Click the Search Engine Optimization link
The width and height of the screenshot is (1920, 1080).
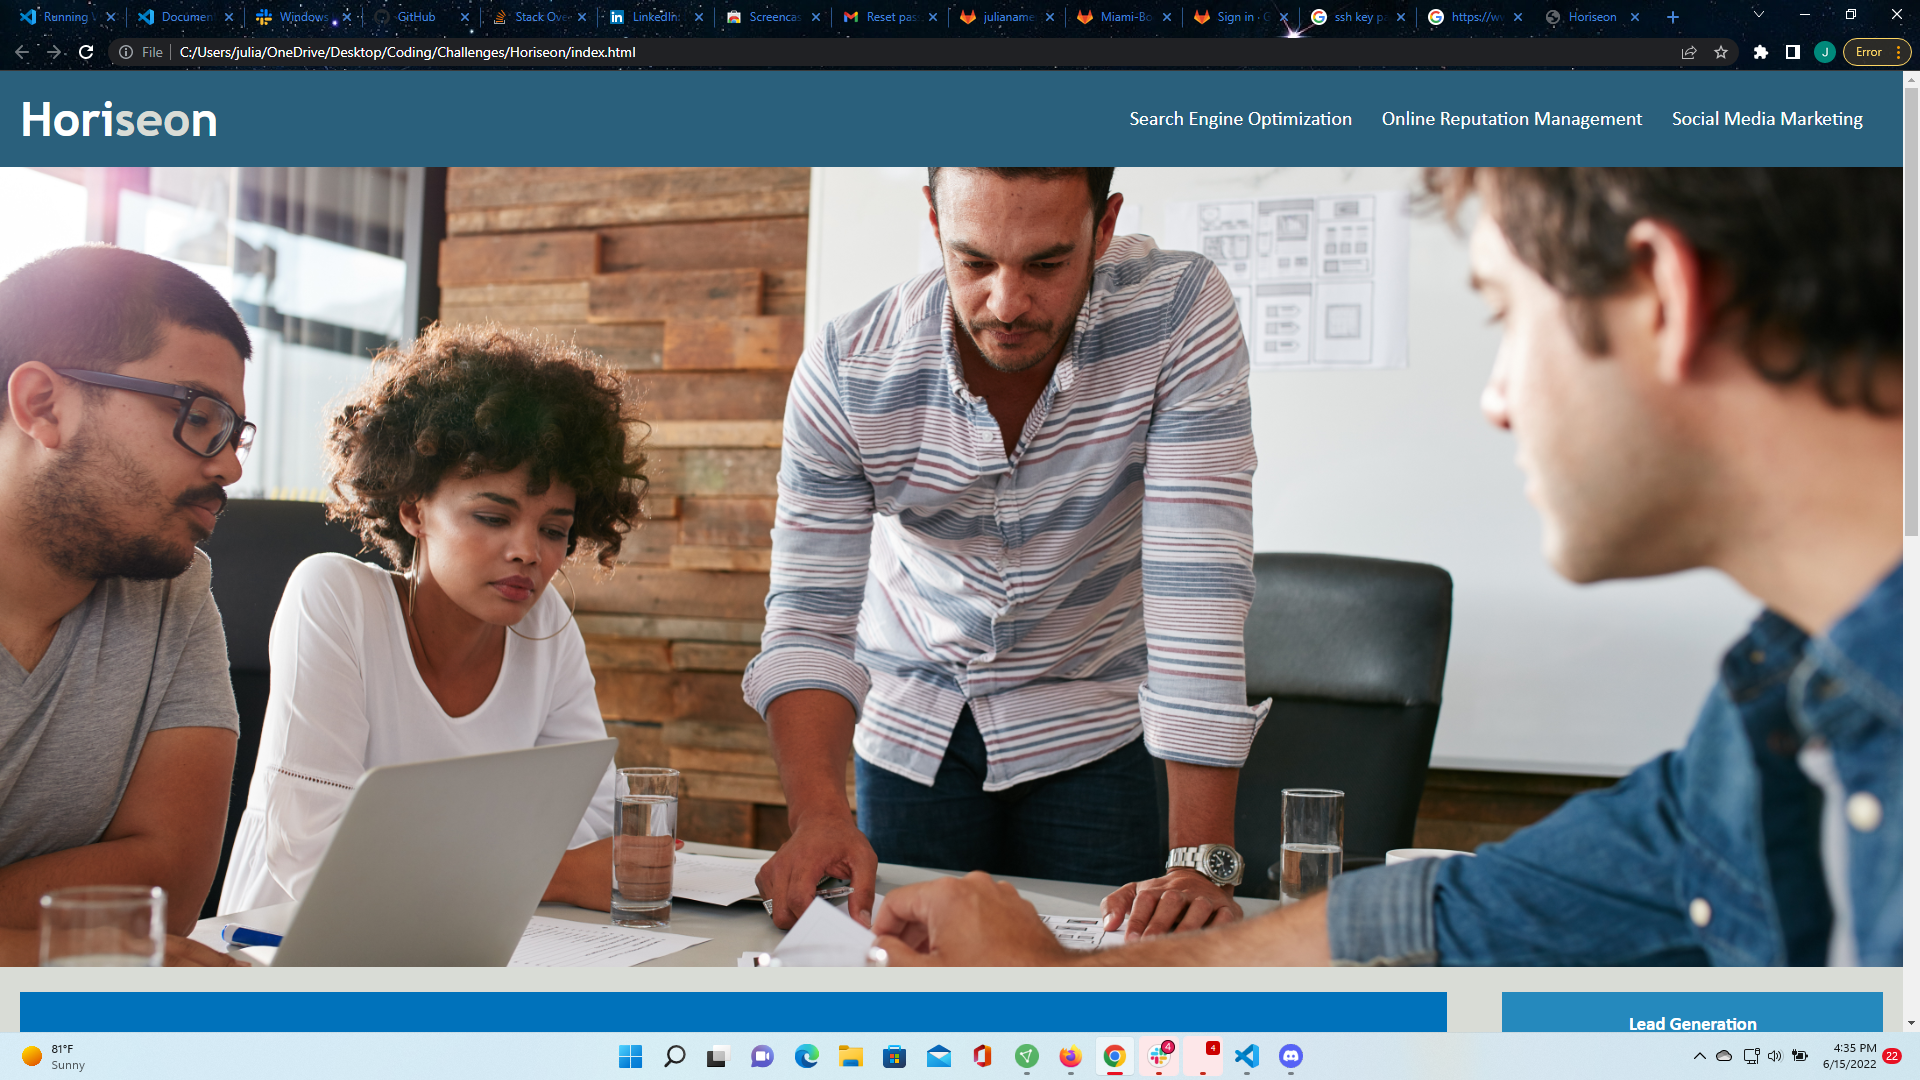click(1240, 119)
